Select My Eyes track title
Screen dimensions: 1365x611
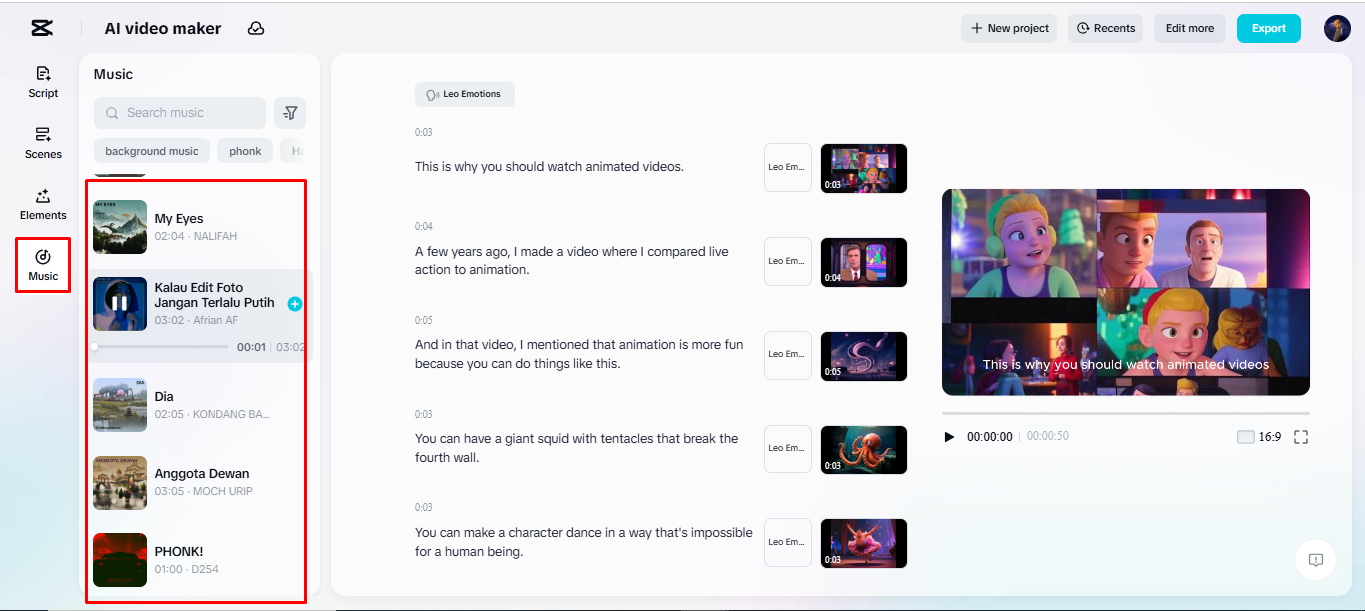point(179,219)
